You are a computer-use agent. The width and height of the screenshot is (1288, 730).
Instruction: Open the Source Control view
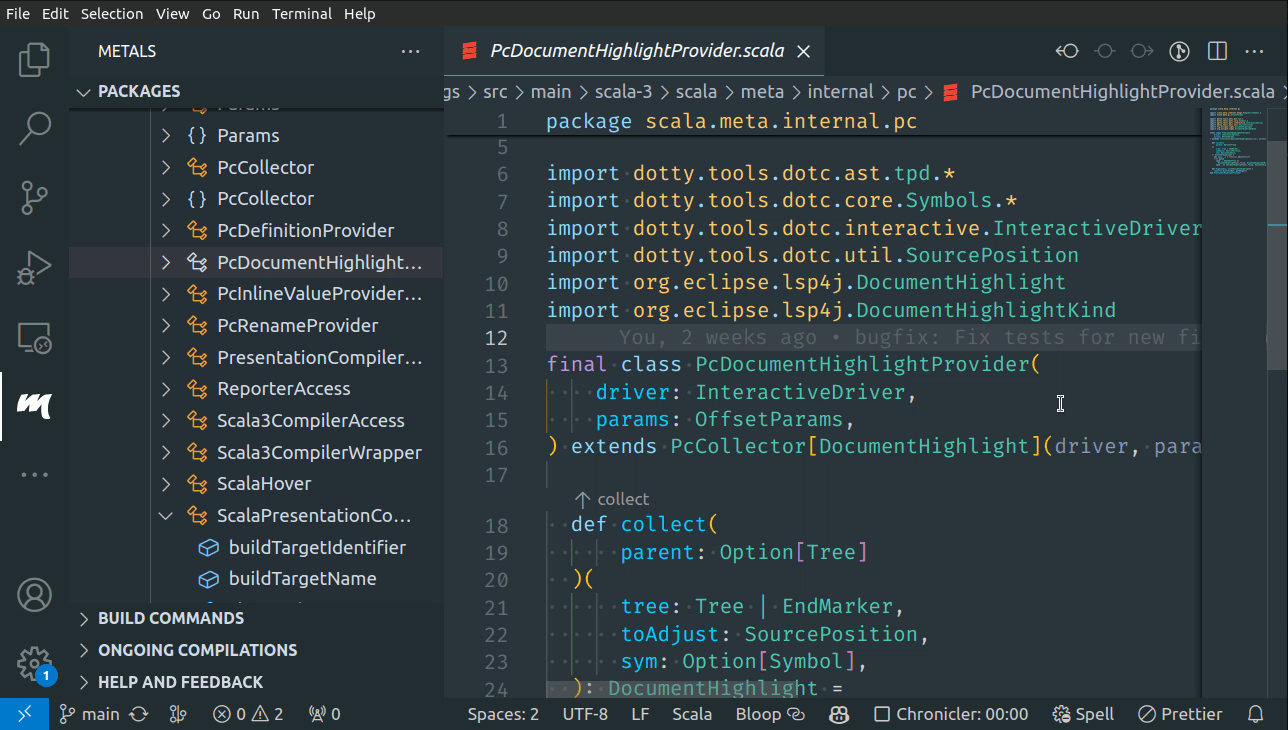34,198
